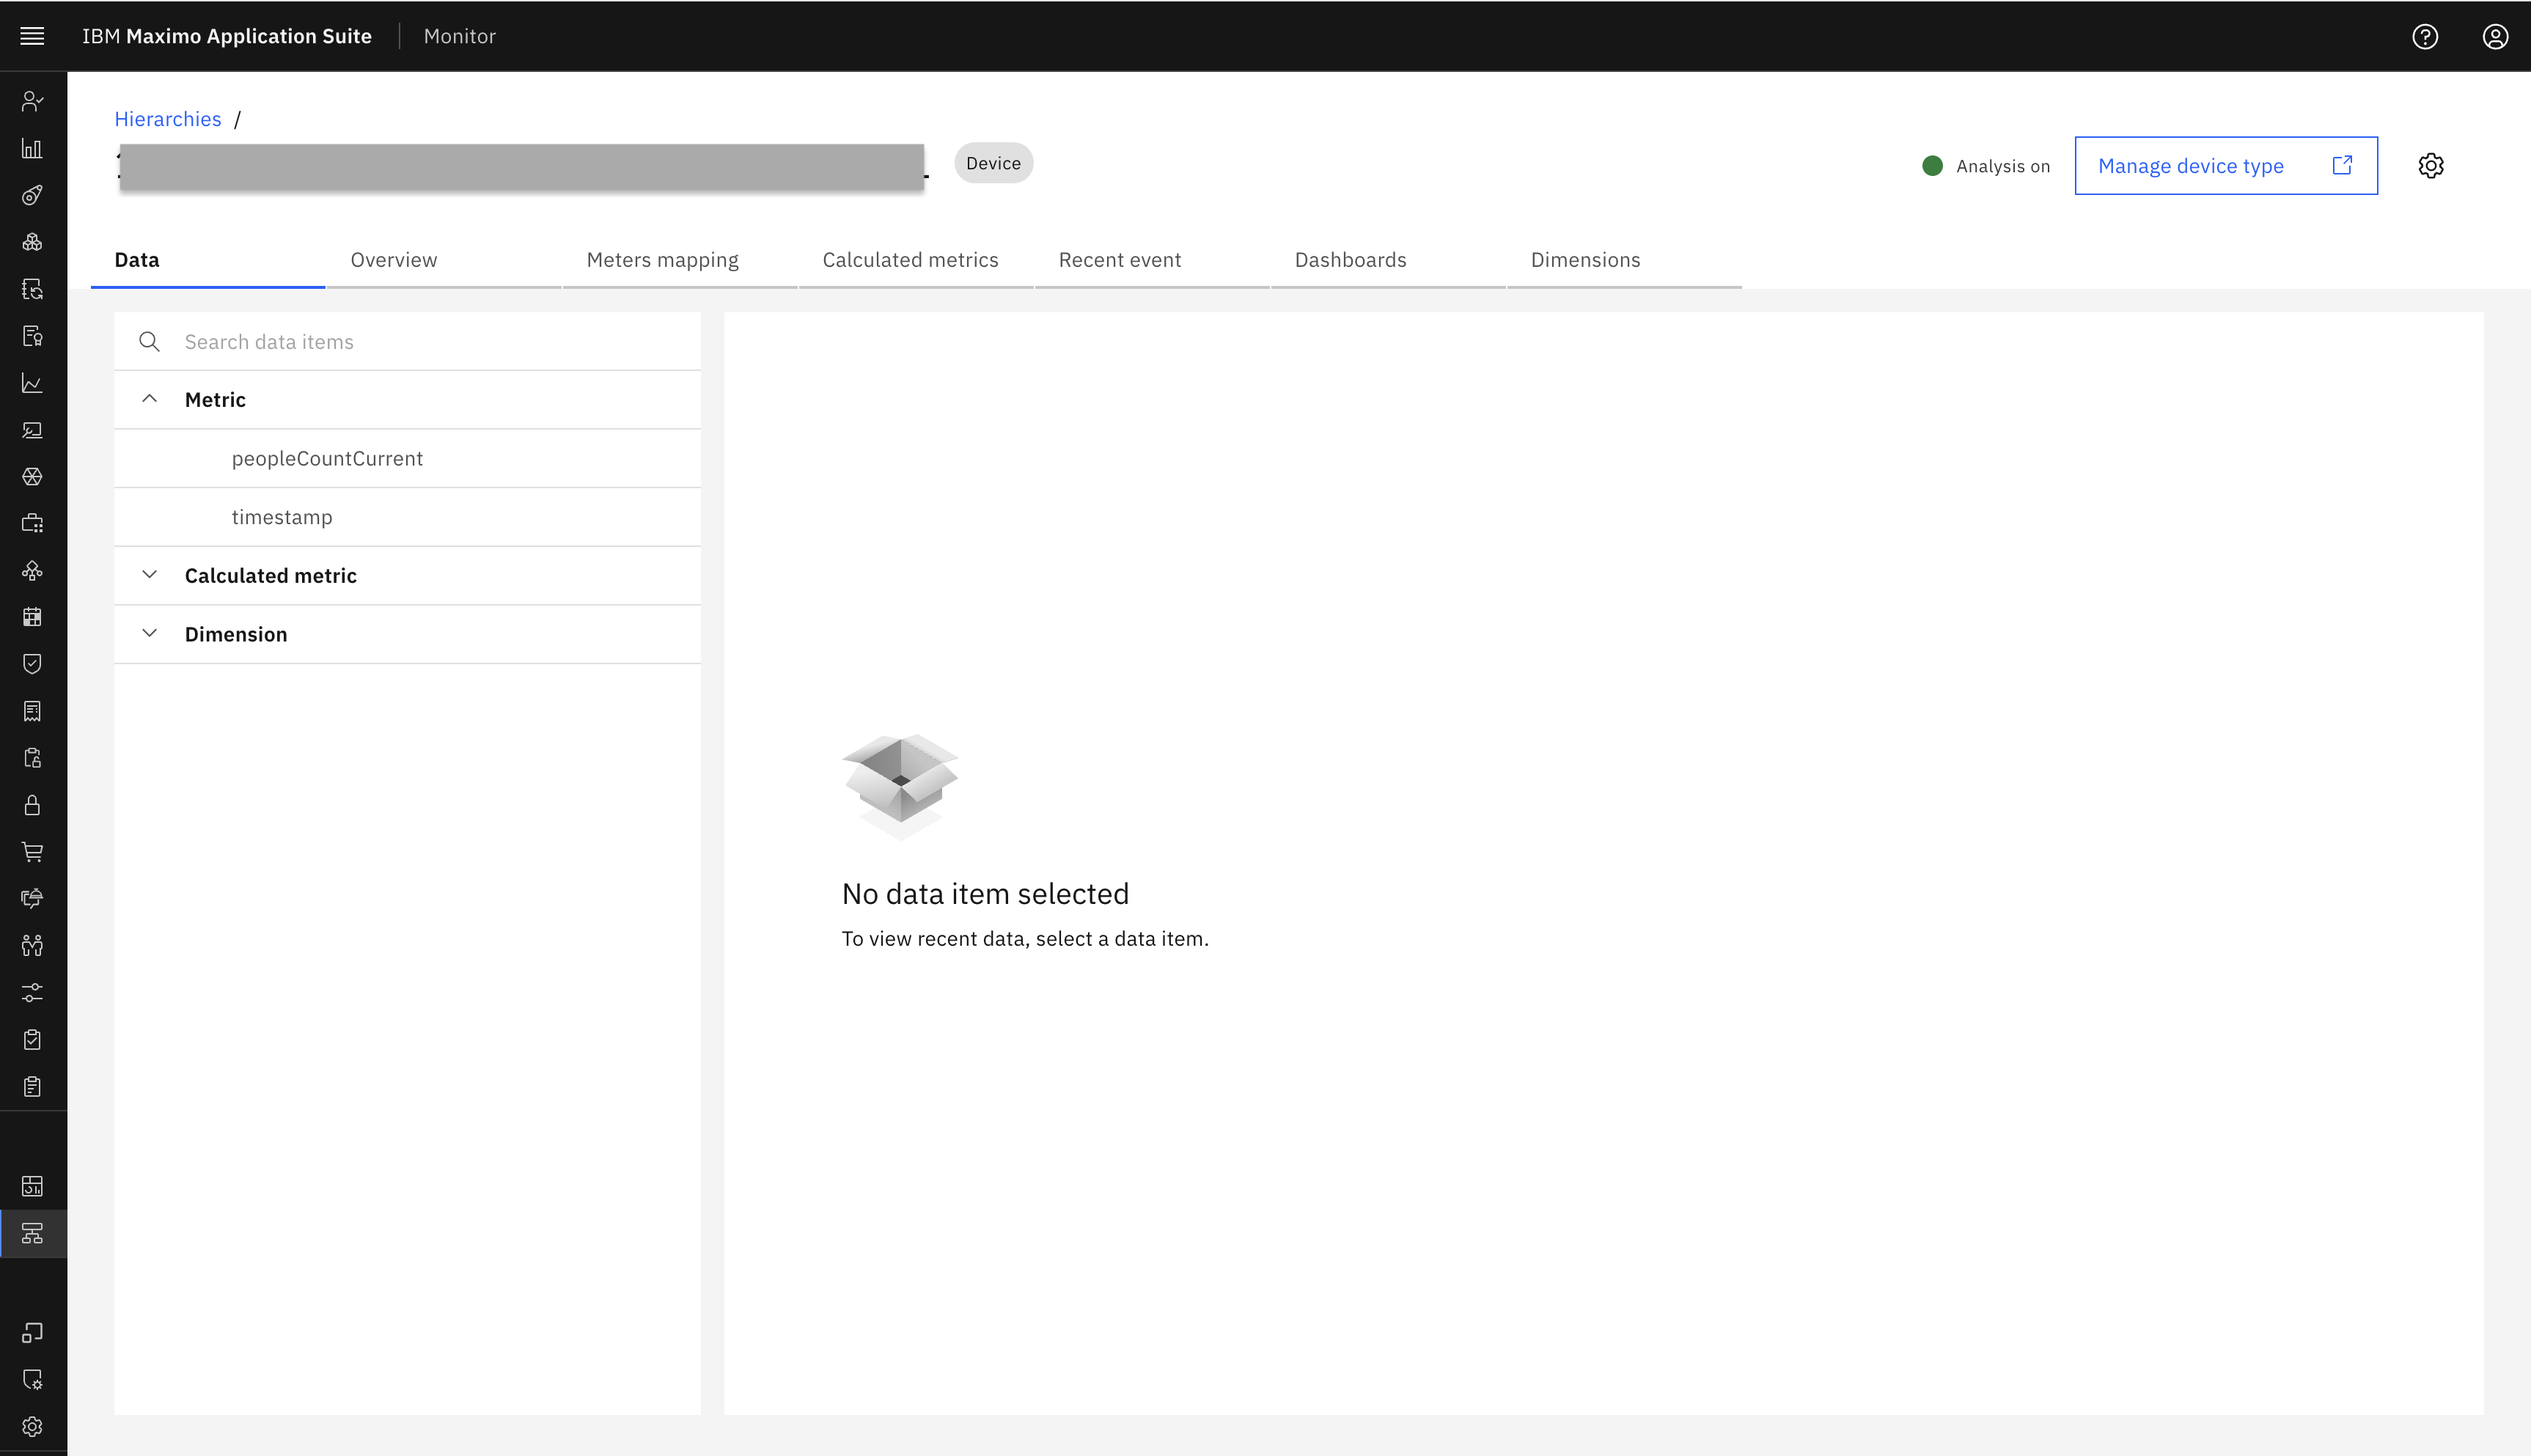
Task: Click the IBM Maximo Application Suite title
Action: (x=227, y=36)
